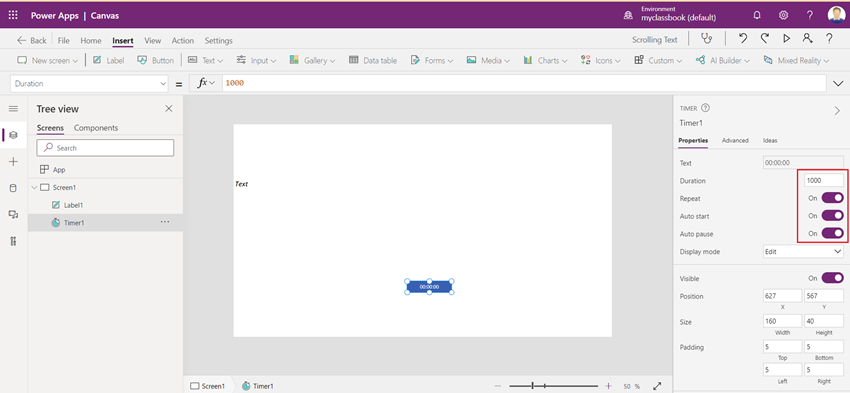Open the Timer1 ellipsis options
This screenshot has height=393, width=850.
click(165, 222)
